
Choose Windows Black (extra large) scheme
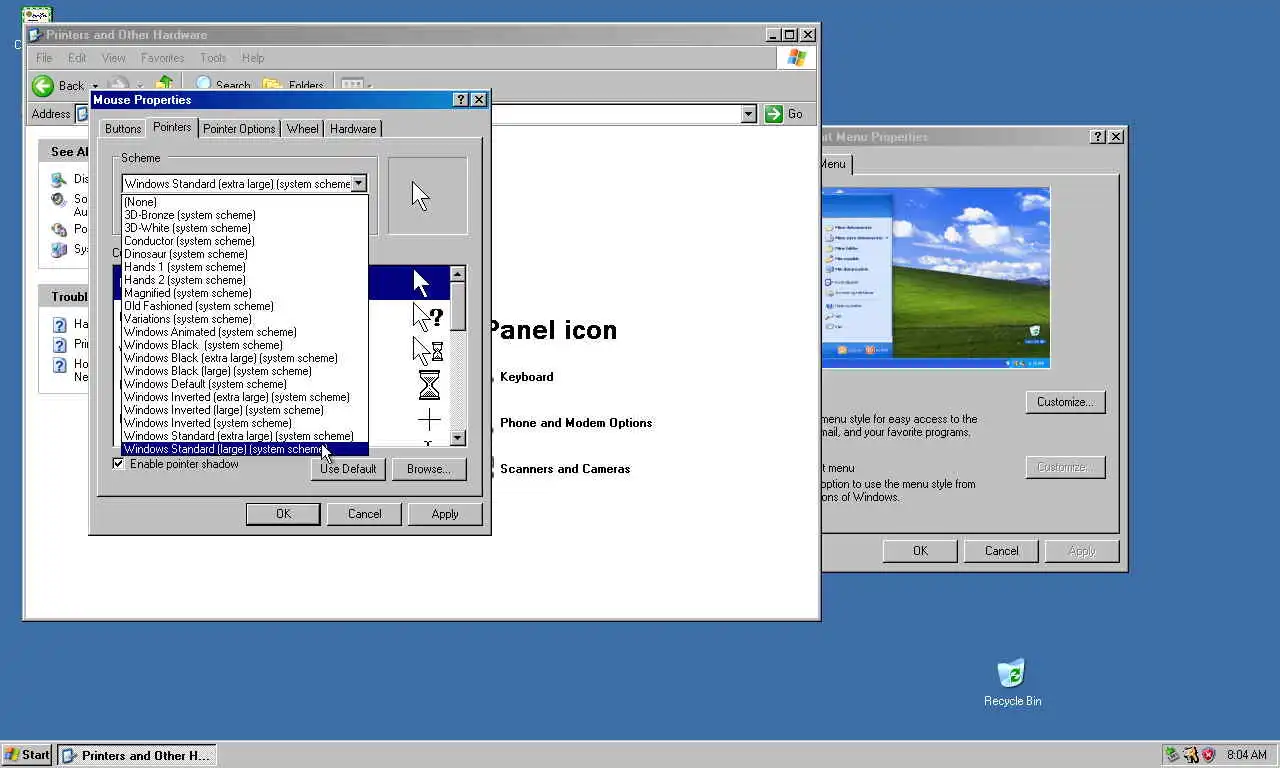(x=245, y=358)
